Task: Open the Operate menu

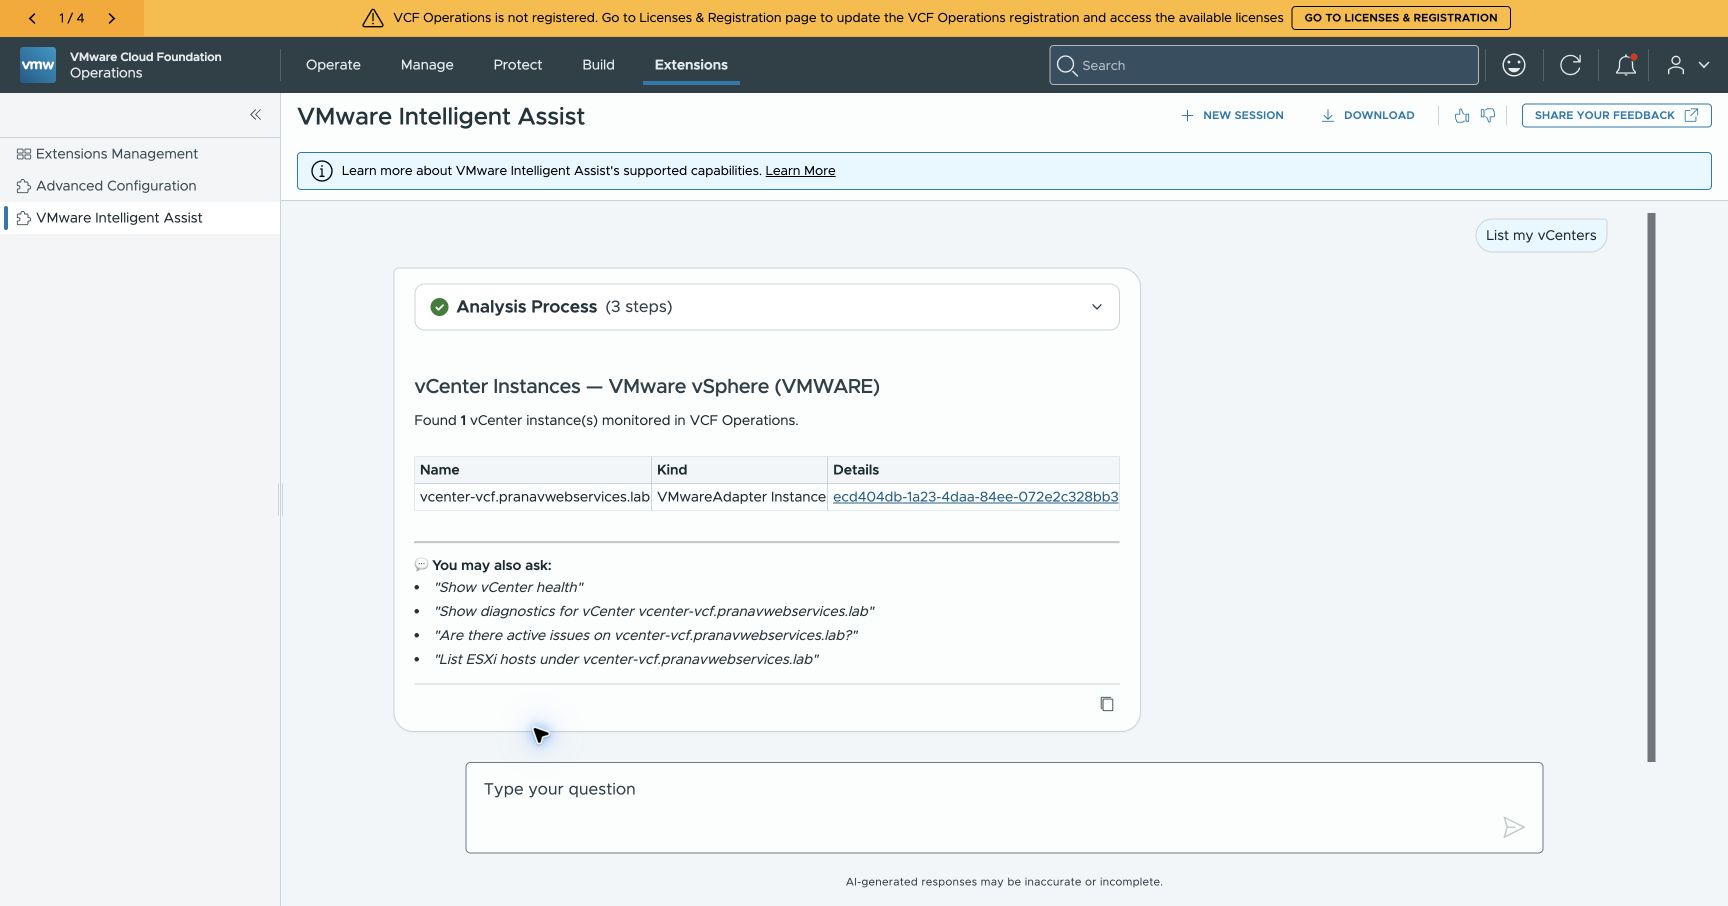Action: (333, 65)
